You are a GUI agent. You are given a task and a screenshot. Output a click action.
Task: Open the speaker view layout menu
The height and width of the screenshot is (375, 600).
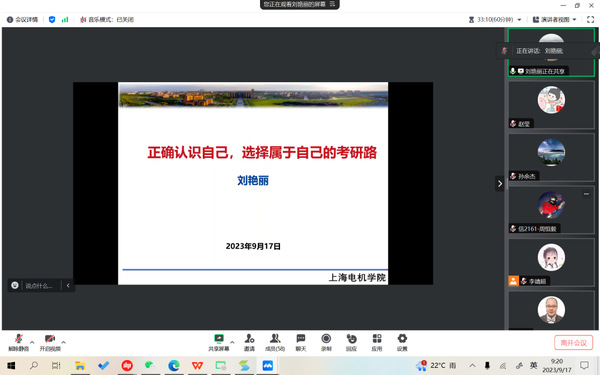pyautogui.click(x=554, y=20)
